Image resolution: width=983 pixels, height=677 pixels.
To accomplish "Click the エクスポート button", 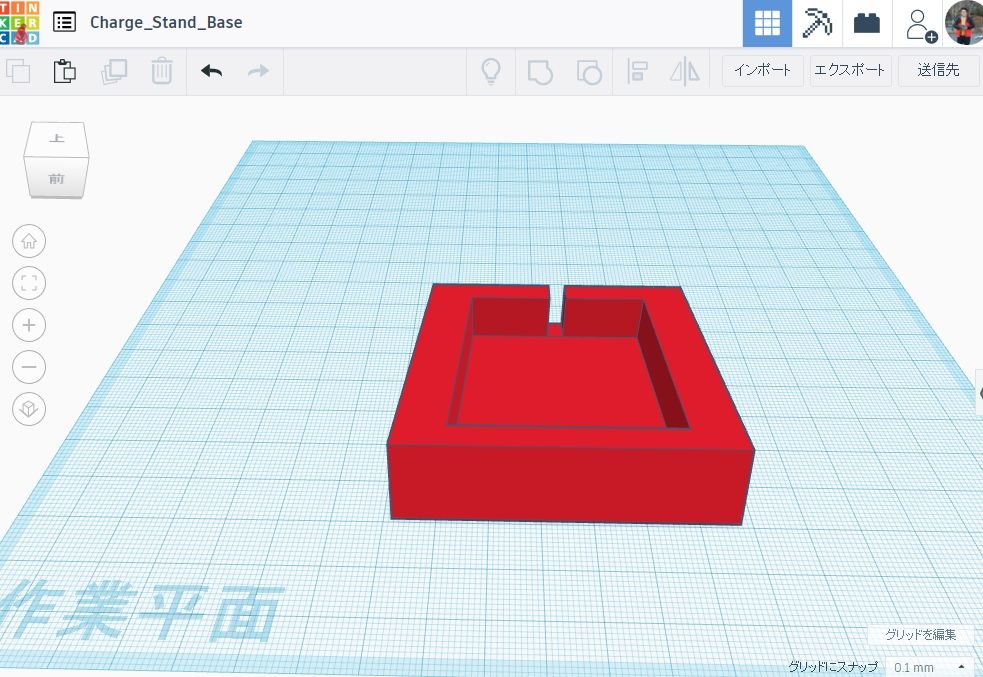I will (x=850, y=70).
